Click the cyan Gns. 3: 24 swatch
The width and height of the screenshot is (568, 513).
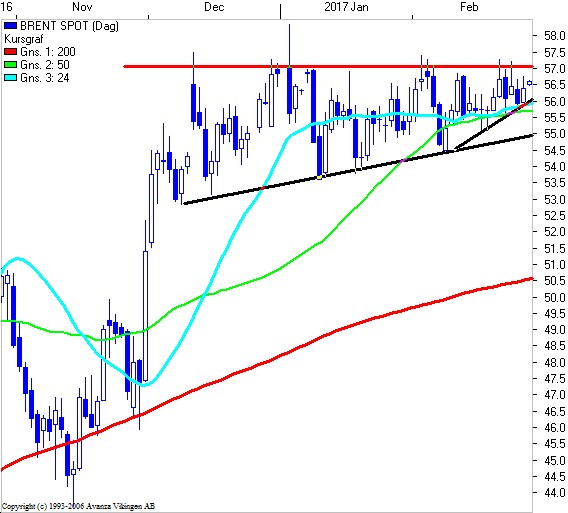pyautogui.click(x=11, y=78)
